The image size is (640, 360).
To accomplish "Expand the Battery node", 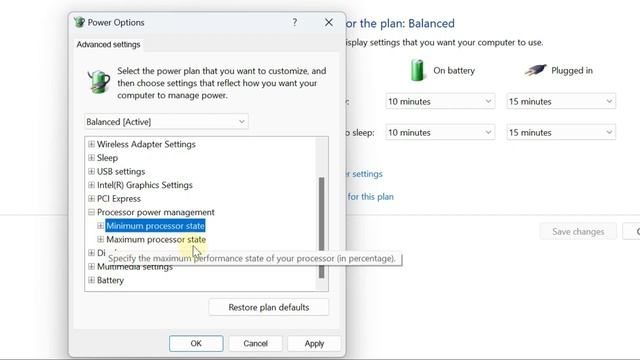I will (x=91, y=280).
